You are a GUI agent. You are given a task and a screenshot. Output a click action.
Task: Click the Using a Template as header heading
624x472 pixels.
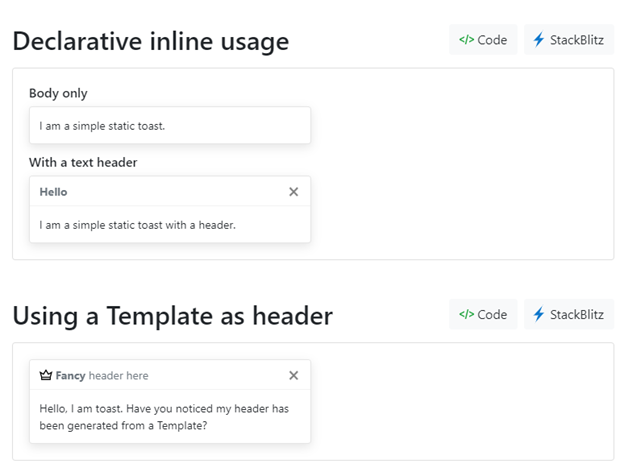[x=172, y=316]
